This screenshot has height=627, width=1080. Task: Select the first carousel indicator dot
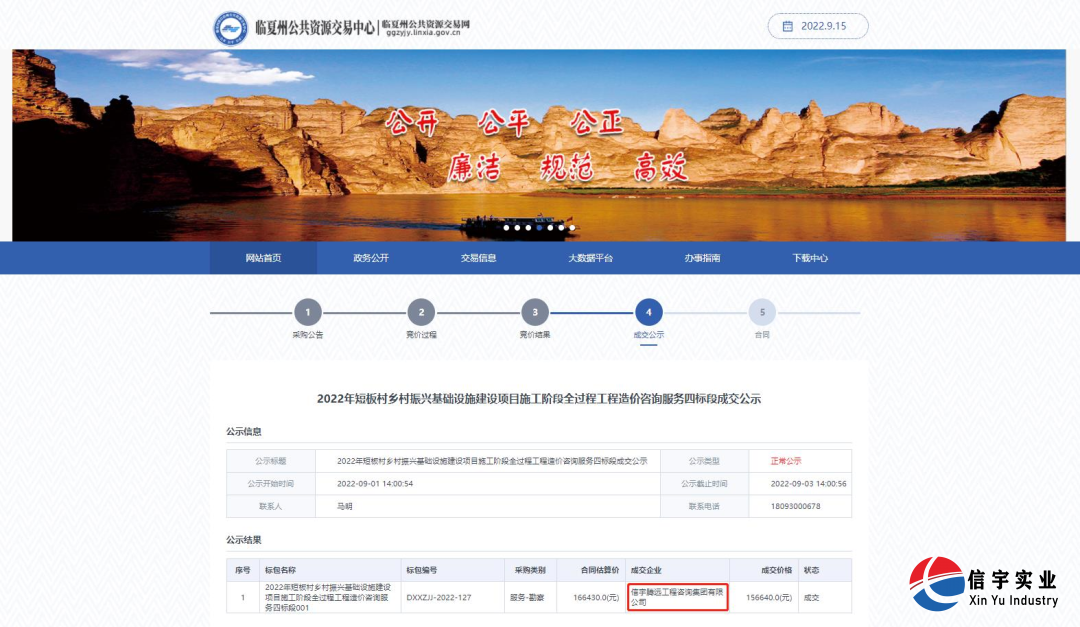tap(507, 227)
